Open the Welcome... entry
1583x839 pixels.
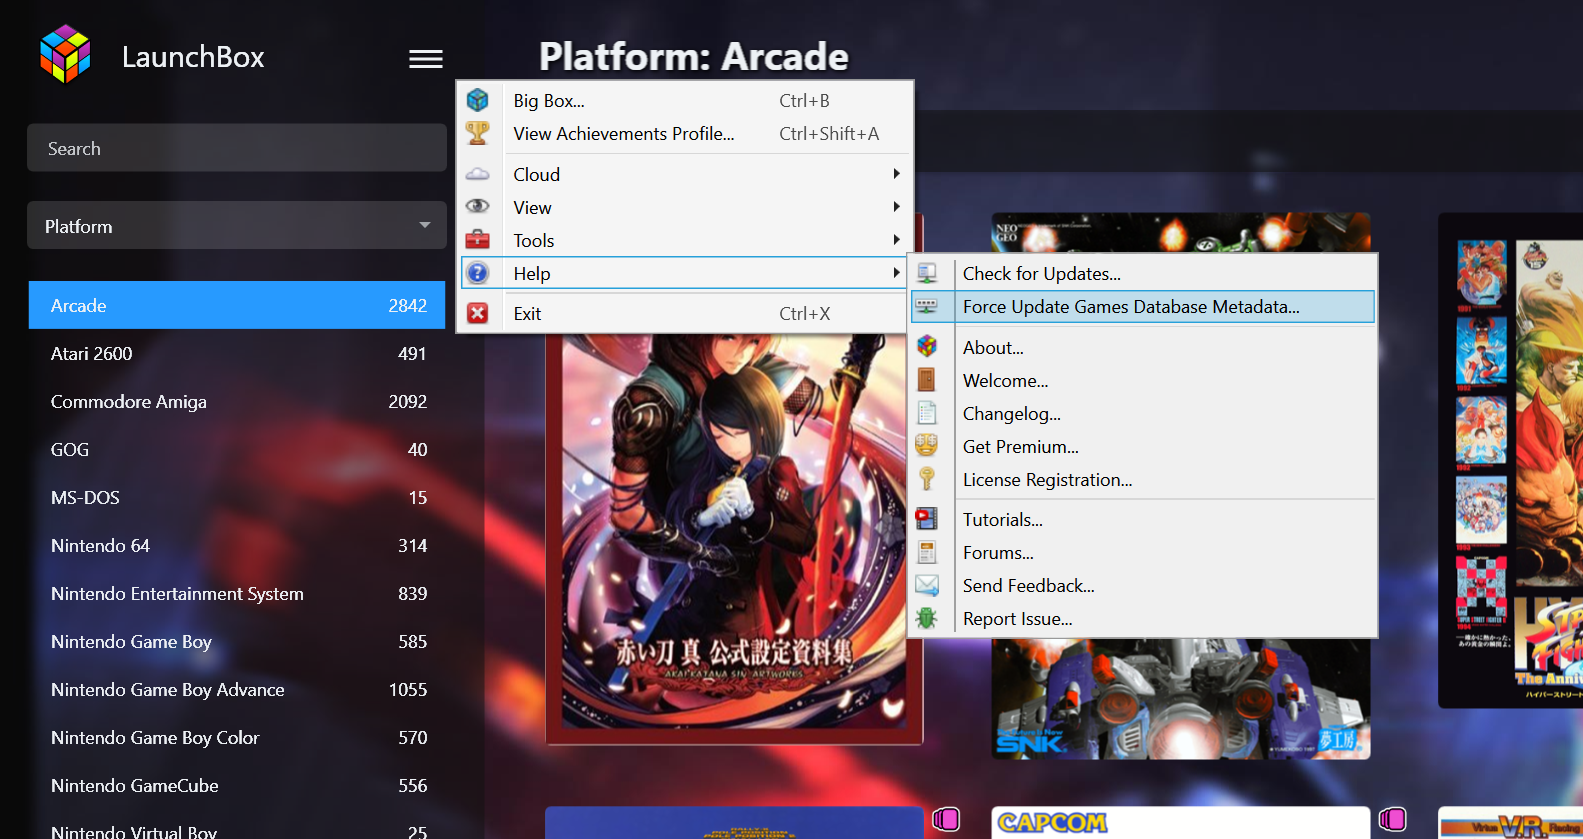pos(1143,380)
